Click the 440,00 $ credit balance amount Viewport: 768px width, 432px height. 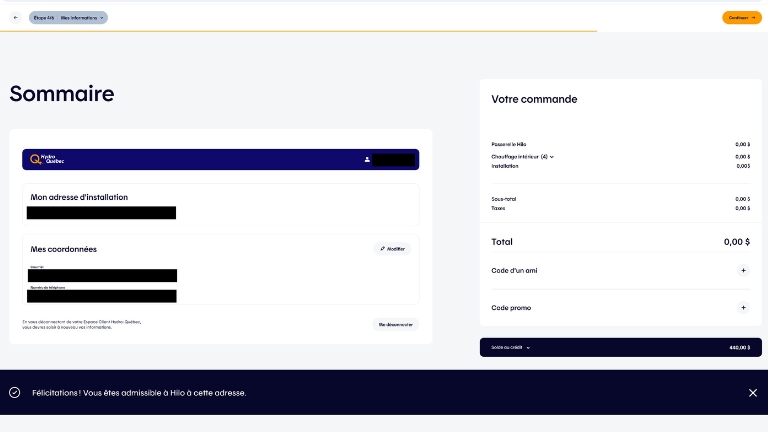740,347
